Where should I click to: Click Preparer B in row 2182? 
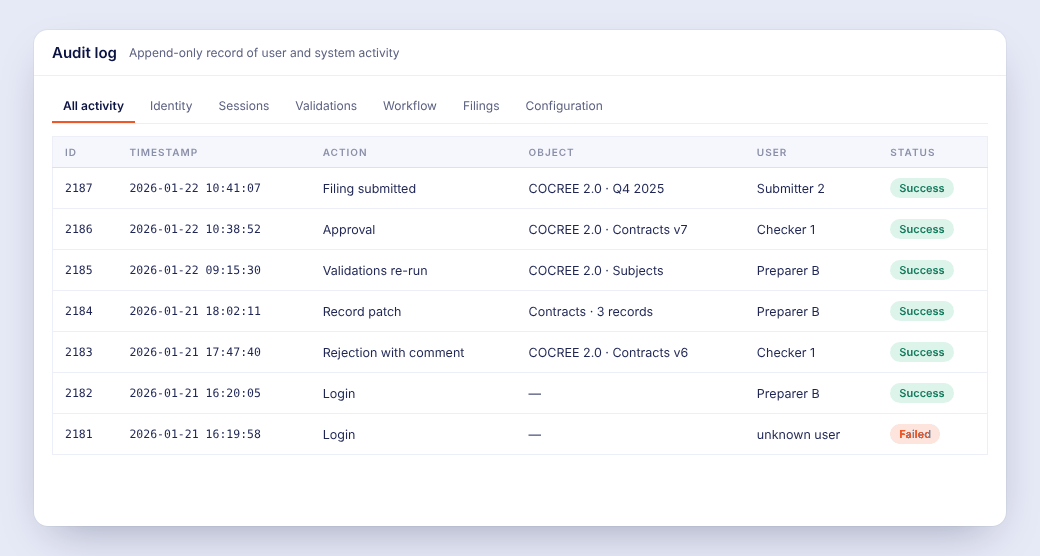coord(788,394)
